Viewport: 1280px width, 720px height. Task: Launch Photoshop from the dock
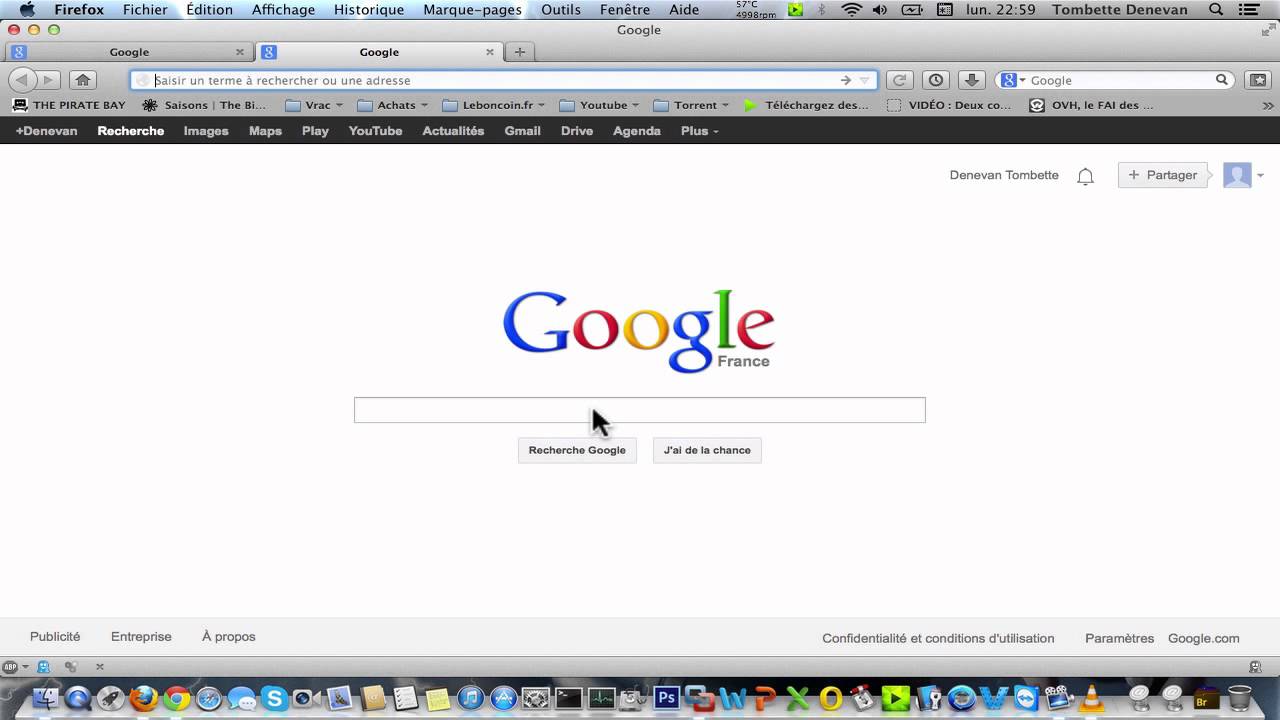(x=667, y=699)
